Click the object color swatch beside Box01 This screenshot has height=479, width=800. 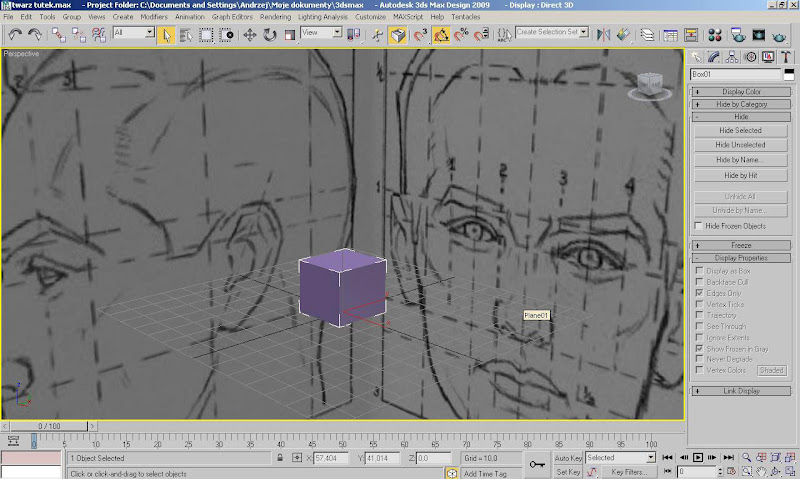[789, 74]
